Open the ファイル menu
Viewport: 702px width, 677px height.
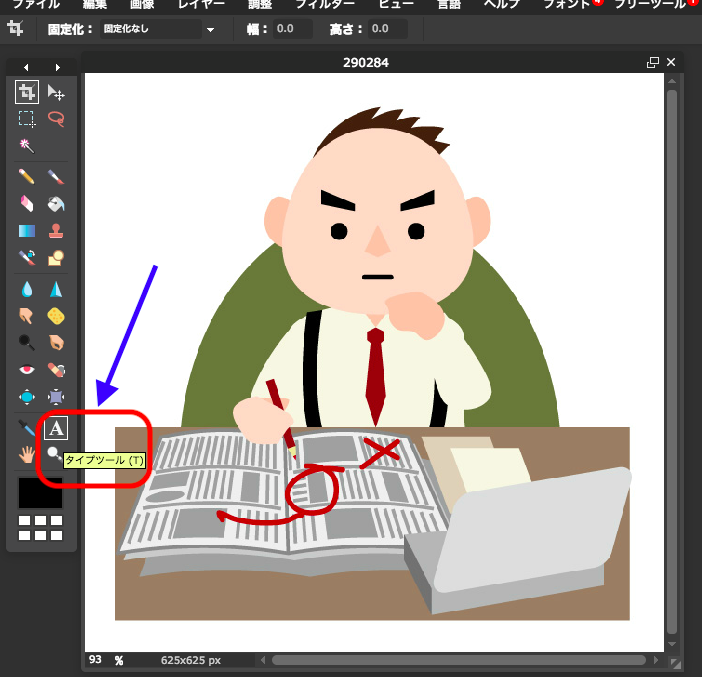click(36, 4)
